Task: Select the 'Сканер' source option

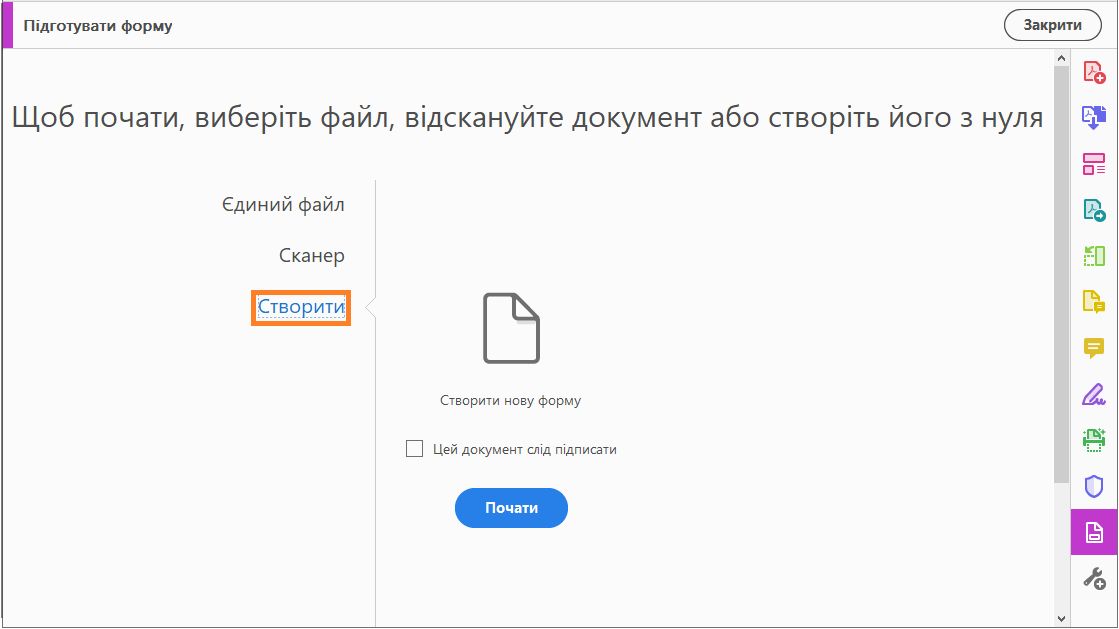Action: tap(311, 255)
